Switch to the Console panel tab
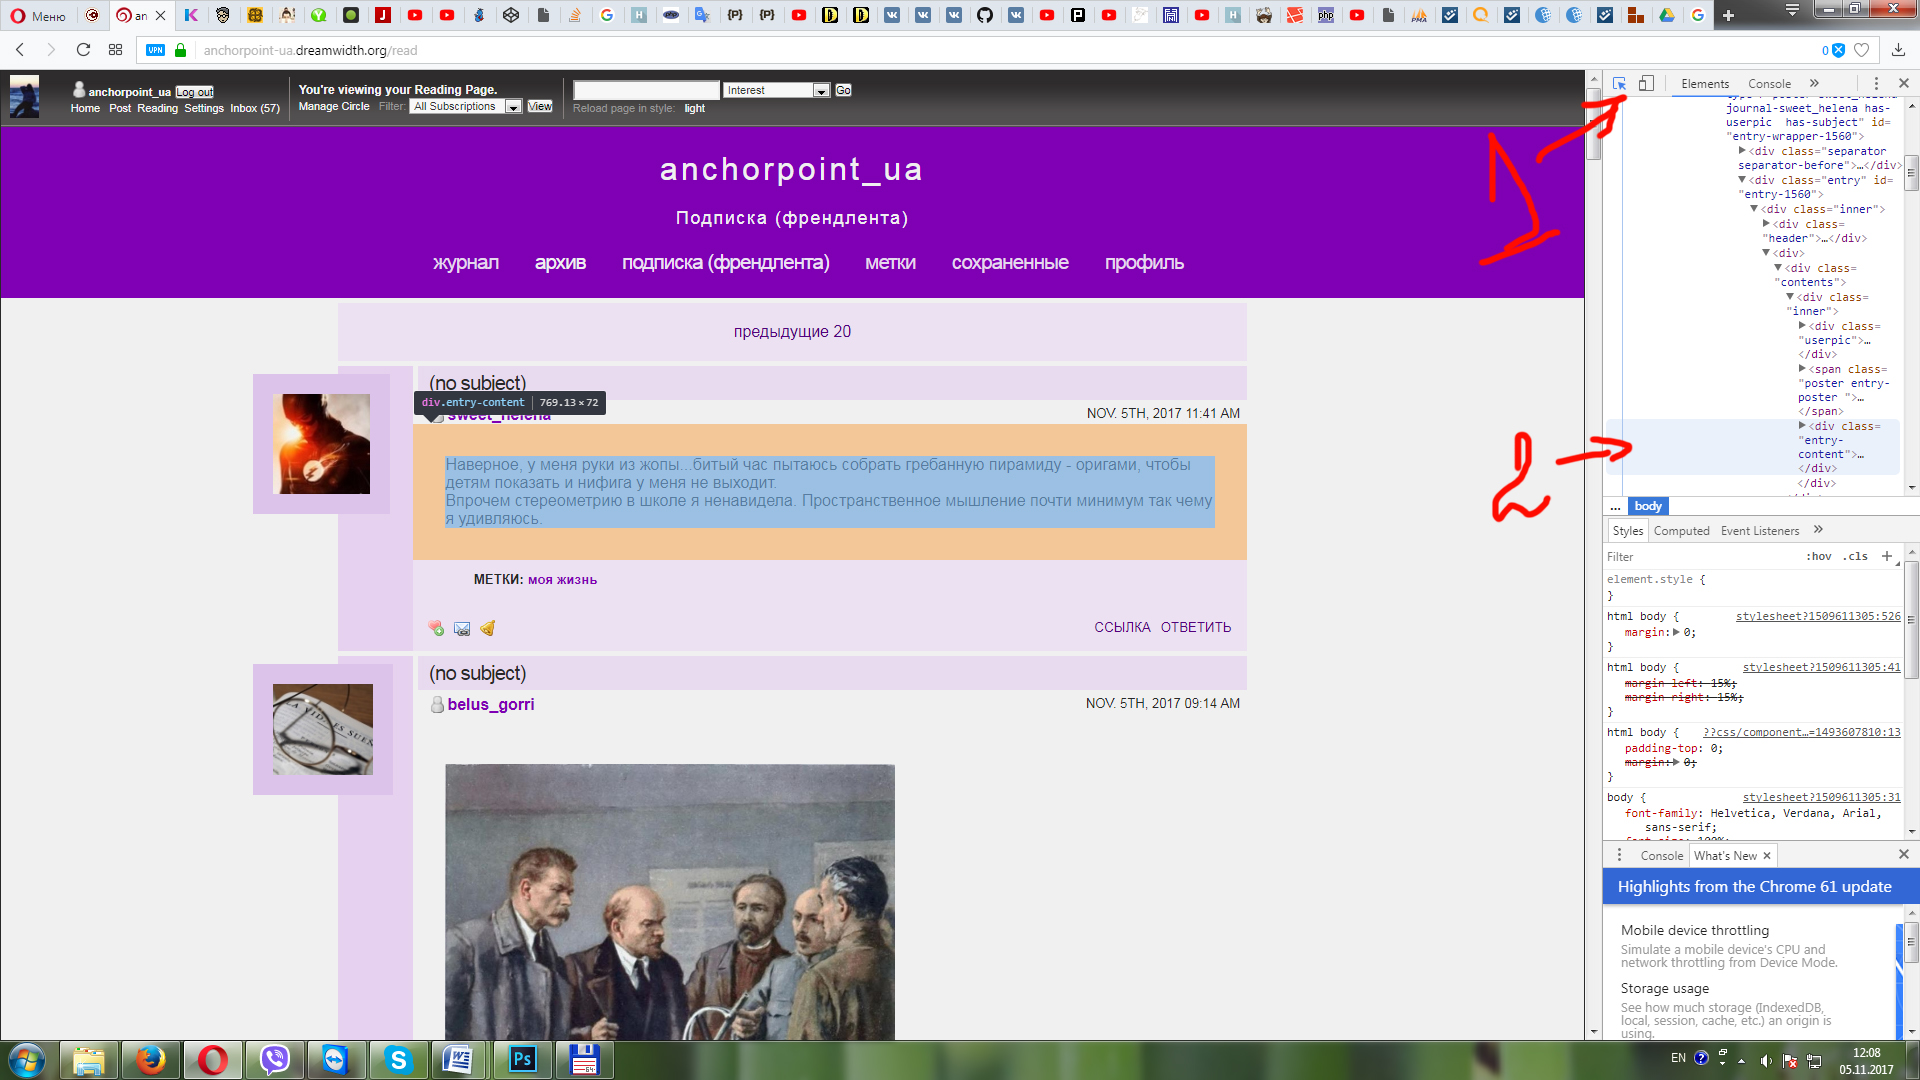The image size is (1920, 1080). coord(1769,84)
